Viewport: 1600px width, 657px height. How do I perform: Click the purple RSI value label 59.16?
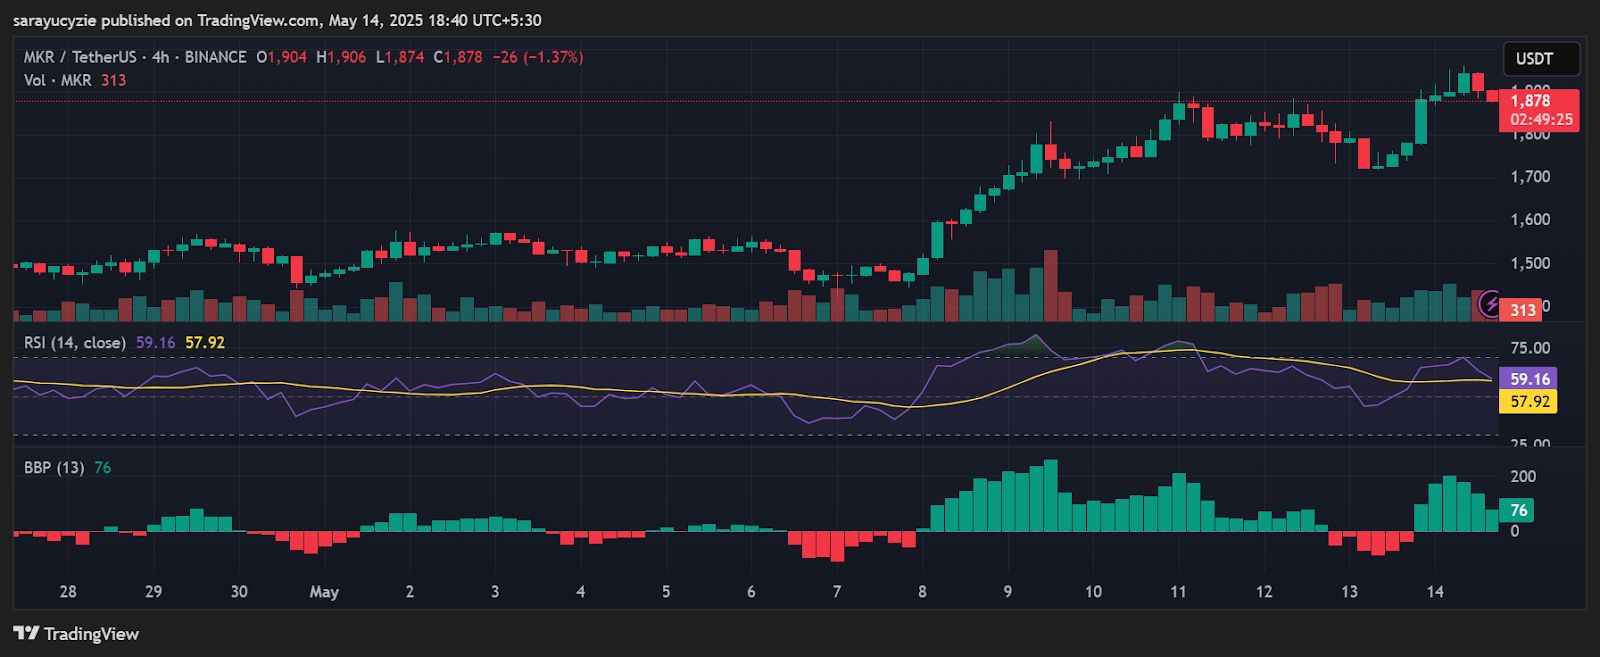(1529, 379)
